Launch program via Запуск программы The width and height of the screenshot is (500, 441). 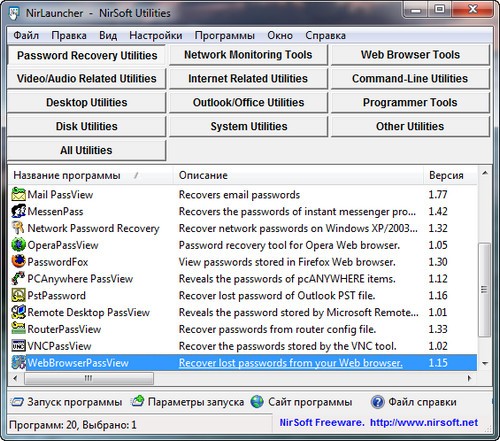[66, 402]
